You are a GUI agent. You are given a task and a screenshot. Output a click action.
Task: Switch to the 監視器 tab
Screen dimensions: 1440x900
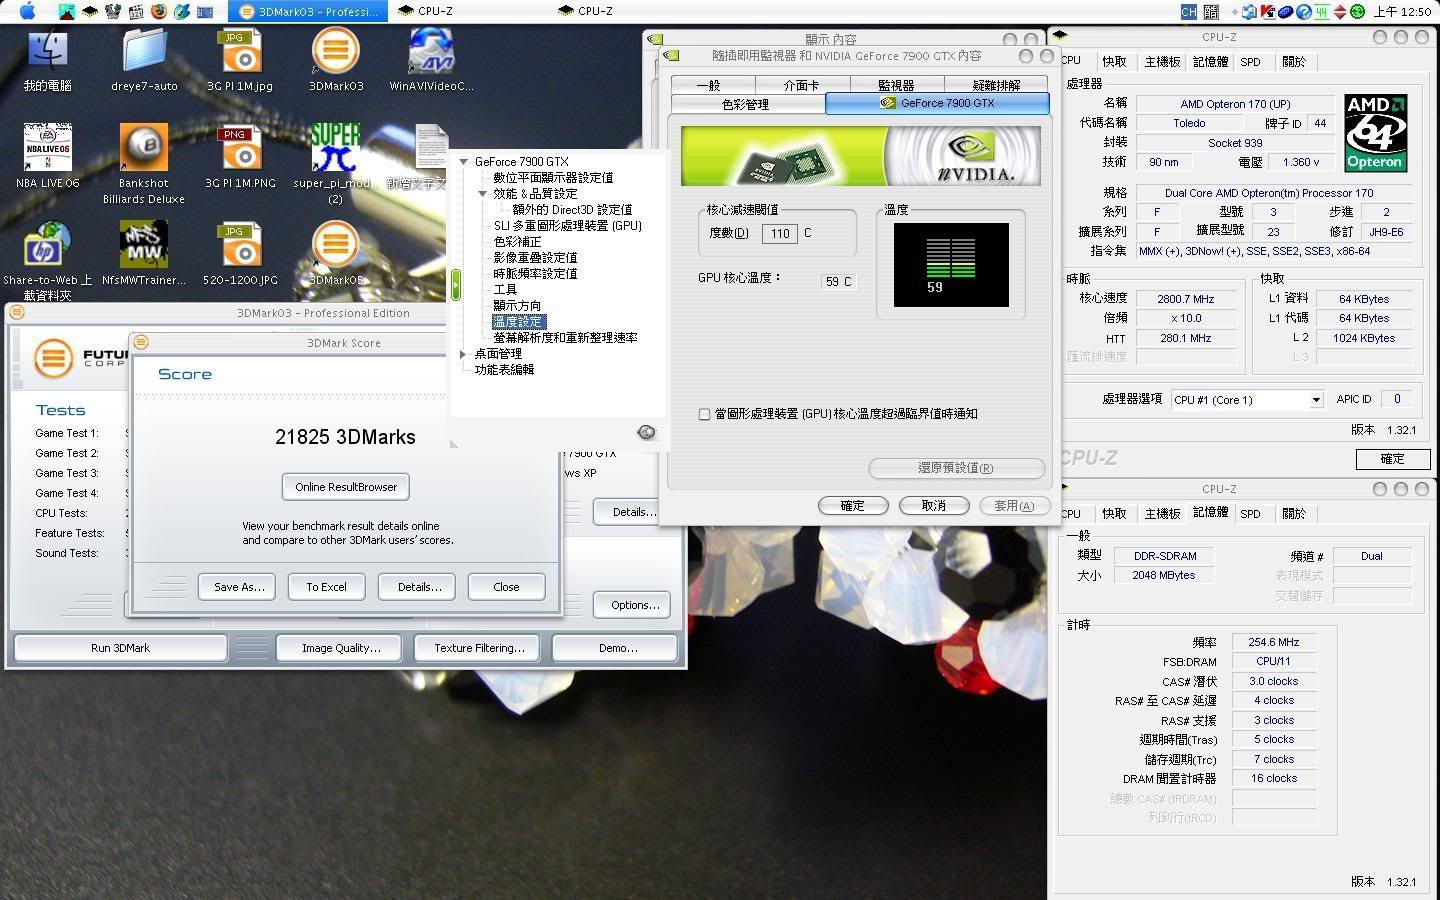coord(896,85)
